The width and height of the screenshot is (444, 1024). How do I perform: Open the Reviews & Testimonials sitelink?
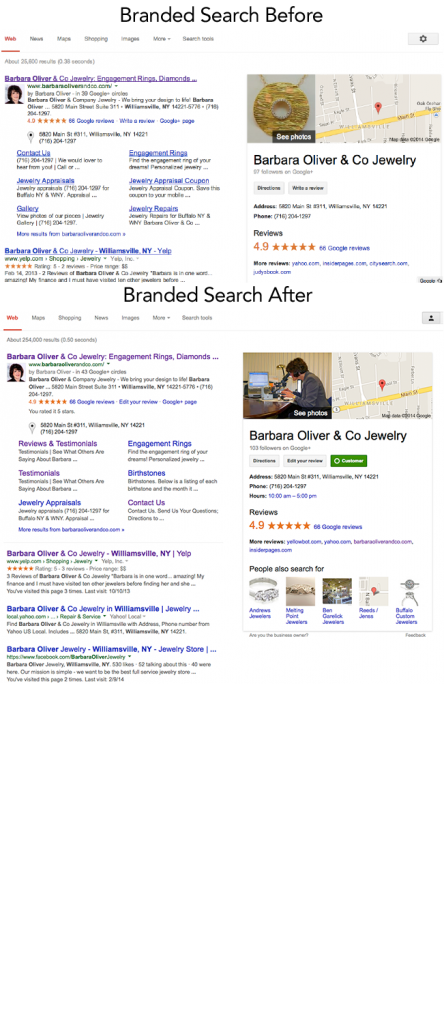(x=57, y=444)
